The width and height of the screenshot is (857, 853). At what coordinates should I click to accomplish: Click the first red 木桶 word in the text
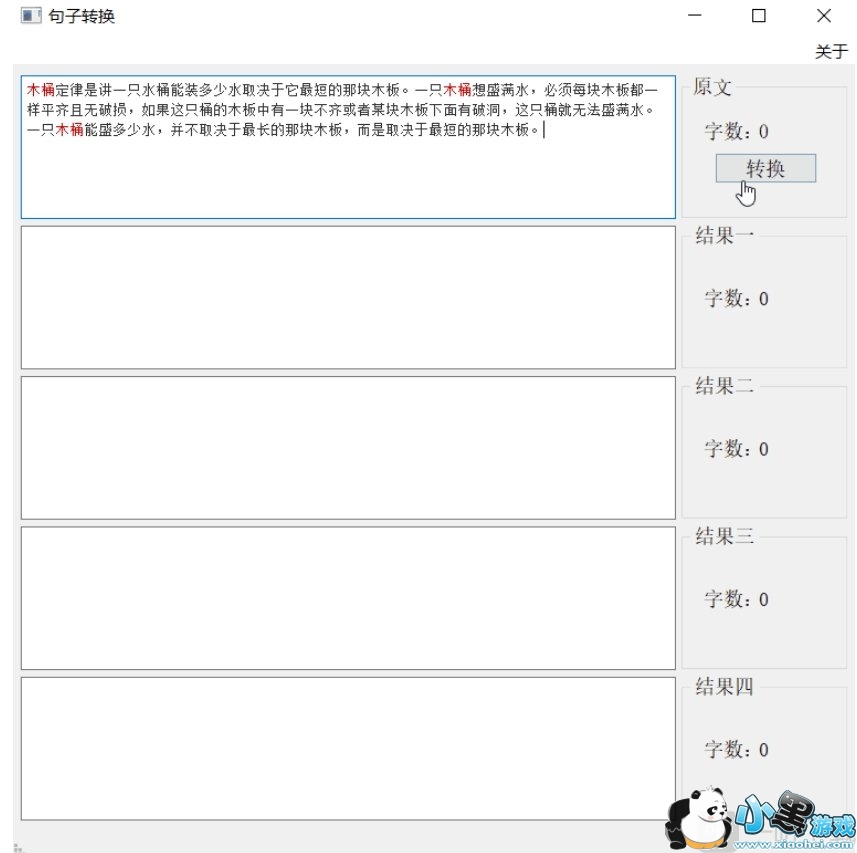41,89
